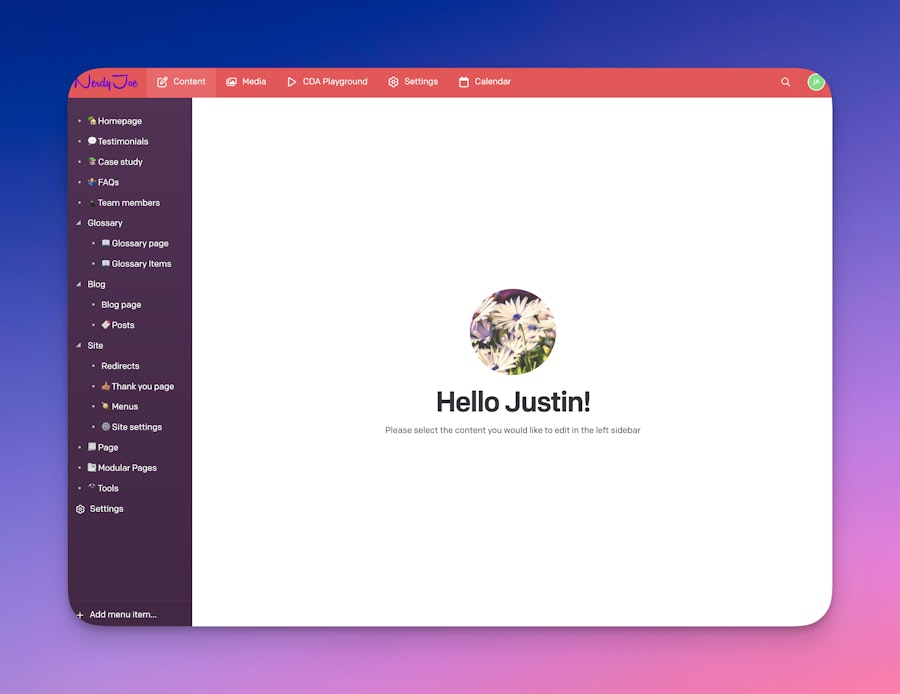
Task: Click the Glossary group label
Action: point(104,223)
